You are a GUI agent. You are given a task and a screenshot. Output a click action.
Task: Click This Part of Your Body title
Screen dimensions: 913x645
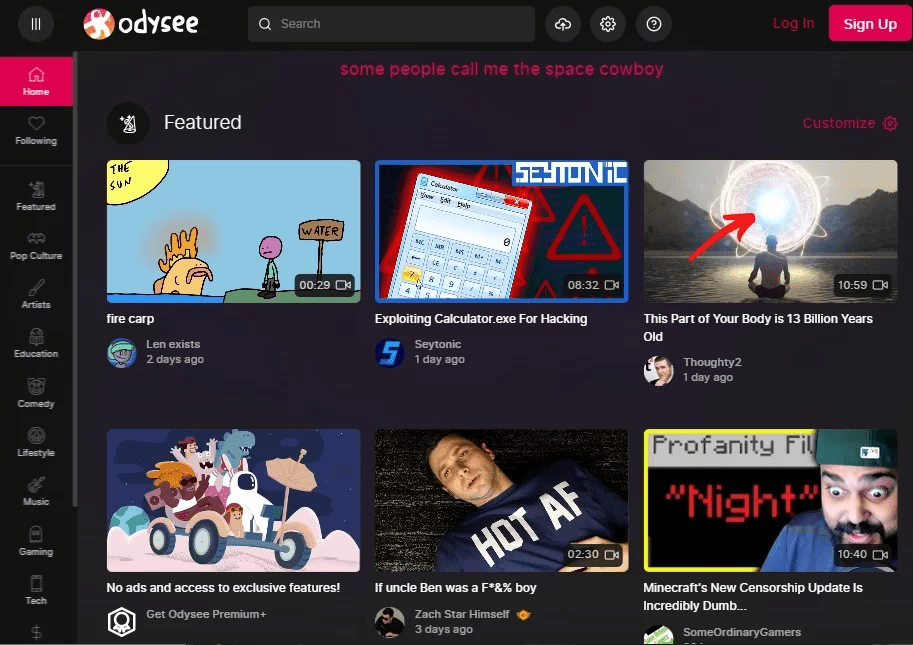click(x=758, y=328)
